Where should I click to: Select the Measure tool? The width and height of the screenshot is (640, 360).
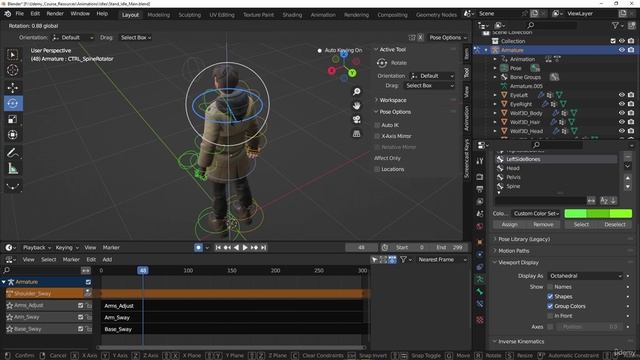pos(13,168)
